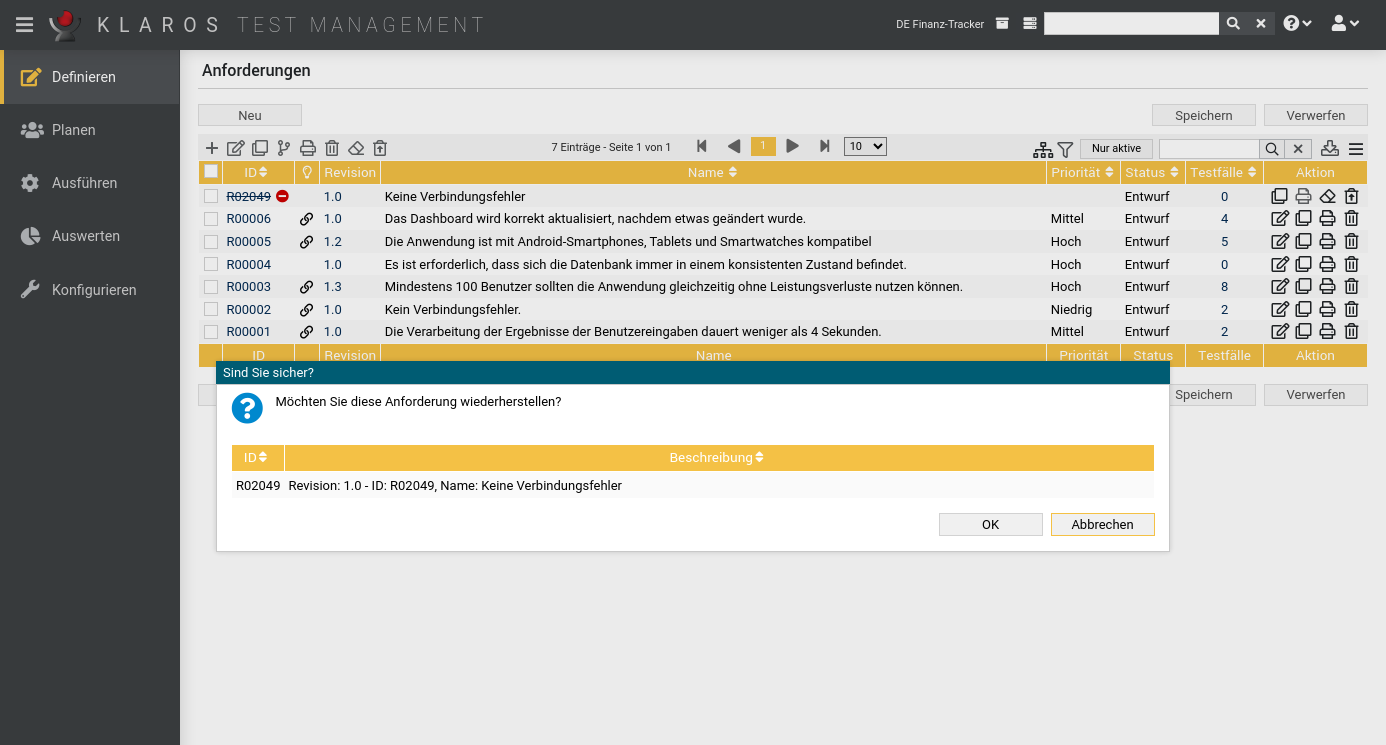Open the Planen section in sidebar
The height and width of the screenshot is (745, 1386).
pyautogui.click(x=90, y=130)
